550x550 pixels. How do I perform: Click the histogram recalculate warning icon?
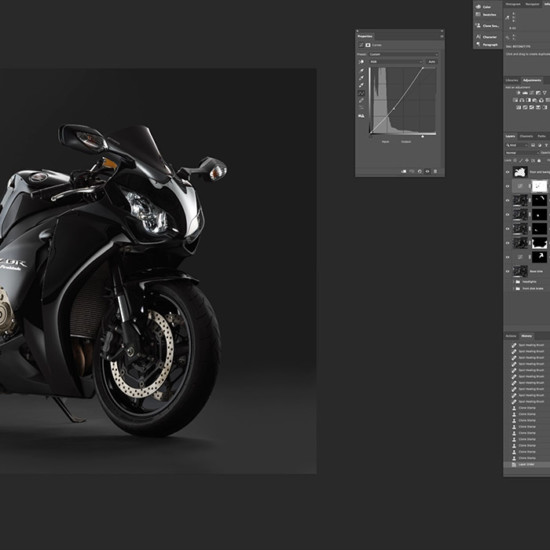pos(362,116)
